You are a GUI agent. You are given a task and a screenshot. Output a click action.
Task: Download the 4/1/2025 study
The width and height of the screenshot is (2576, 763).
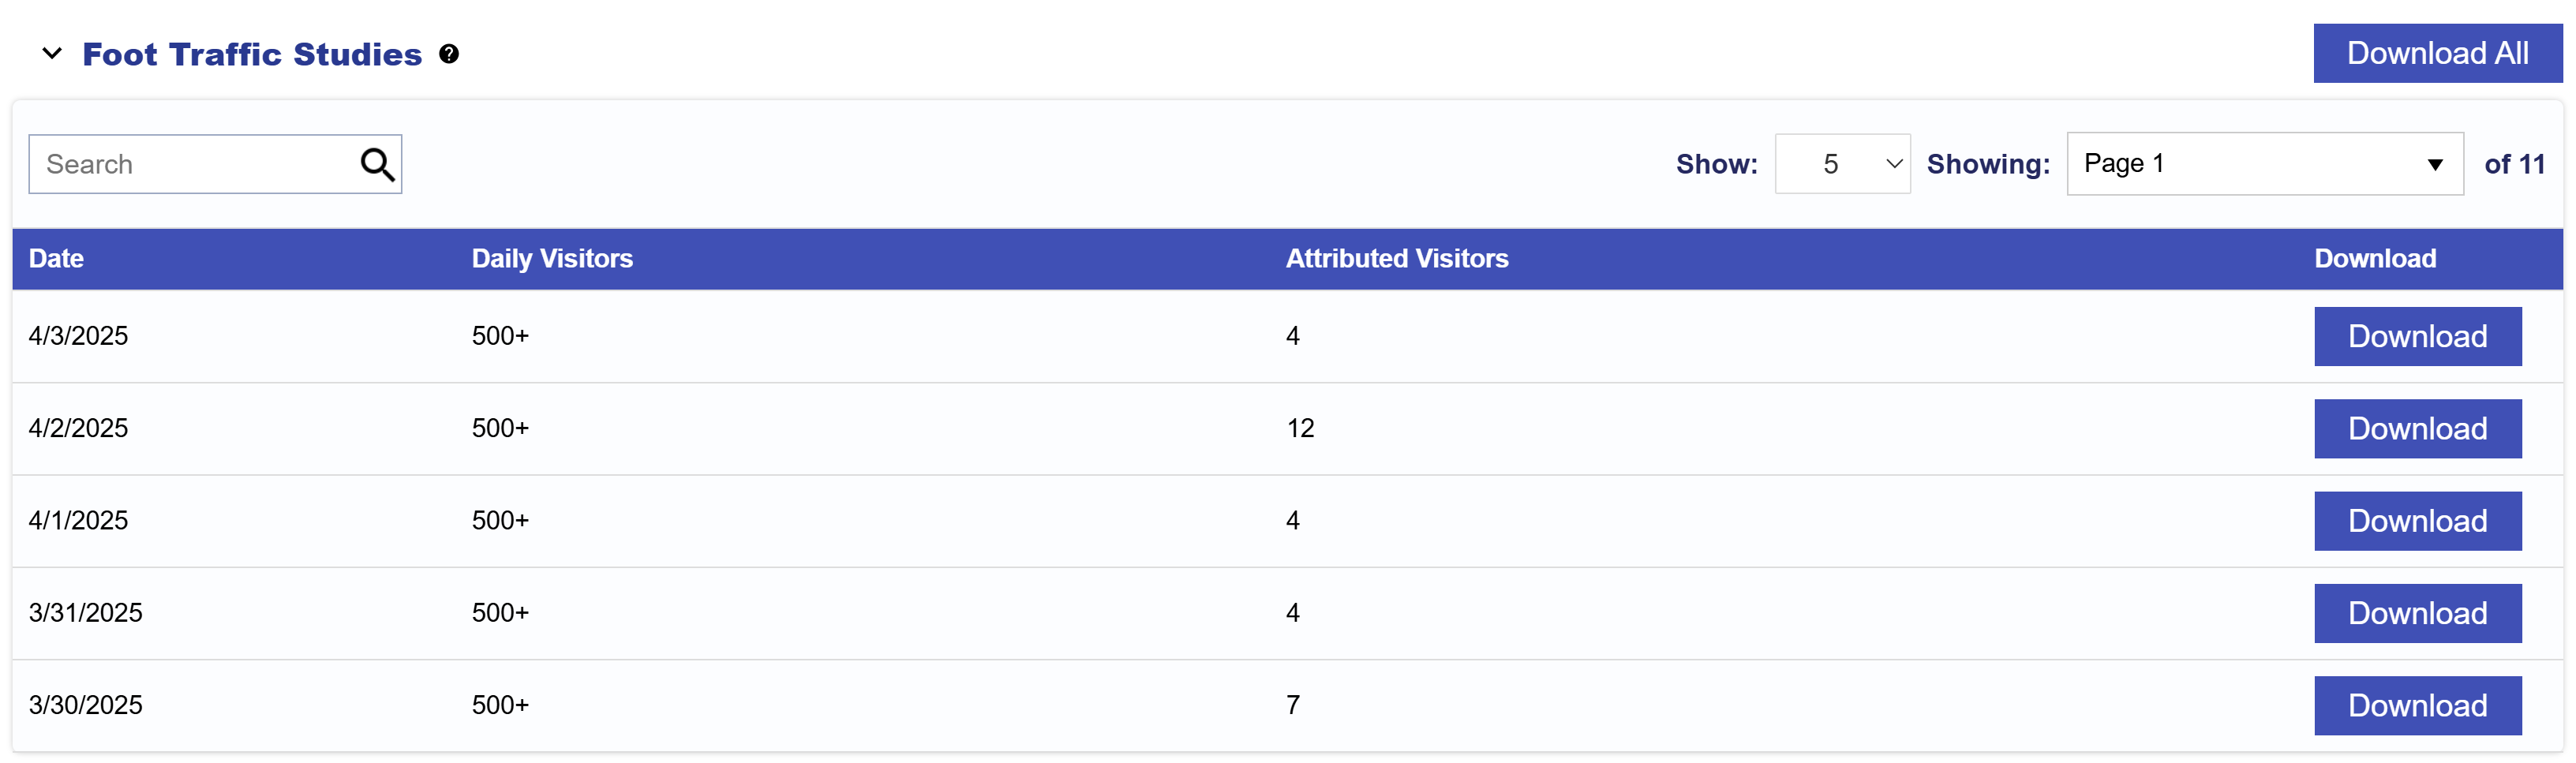click(x=2417, y=521)
